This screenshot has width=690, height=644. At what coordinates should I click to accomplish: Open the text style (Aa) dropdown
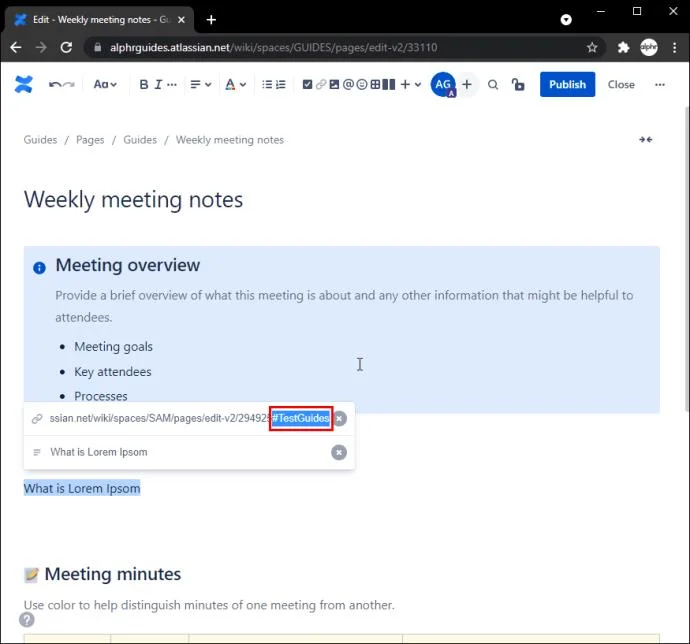(x=104, y=85)
